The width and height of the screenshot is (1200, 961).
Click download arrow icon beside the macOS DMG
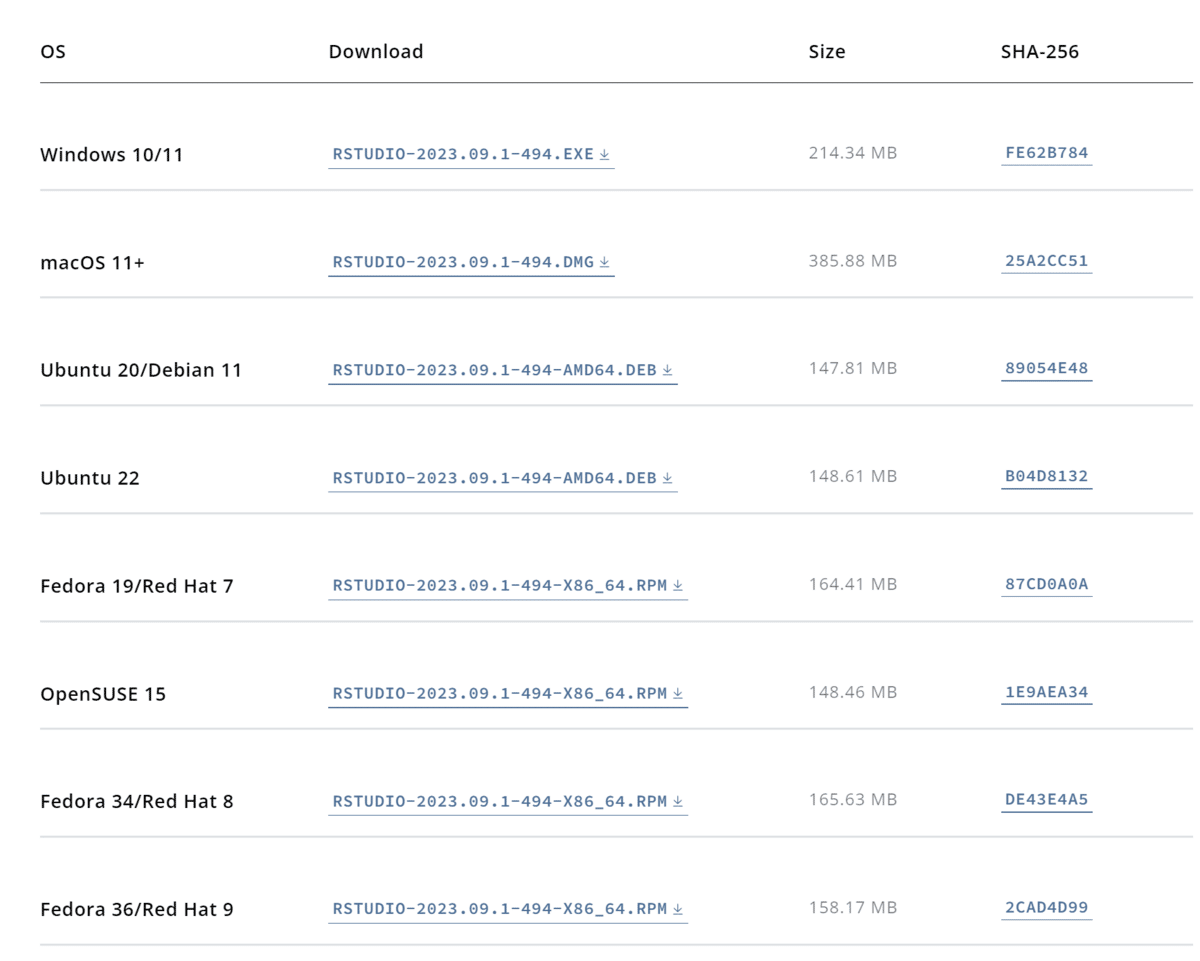(x=605, y=263)
